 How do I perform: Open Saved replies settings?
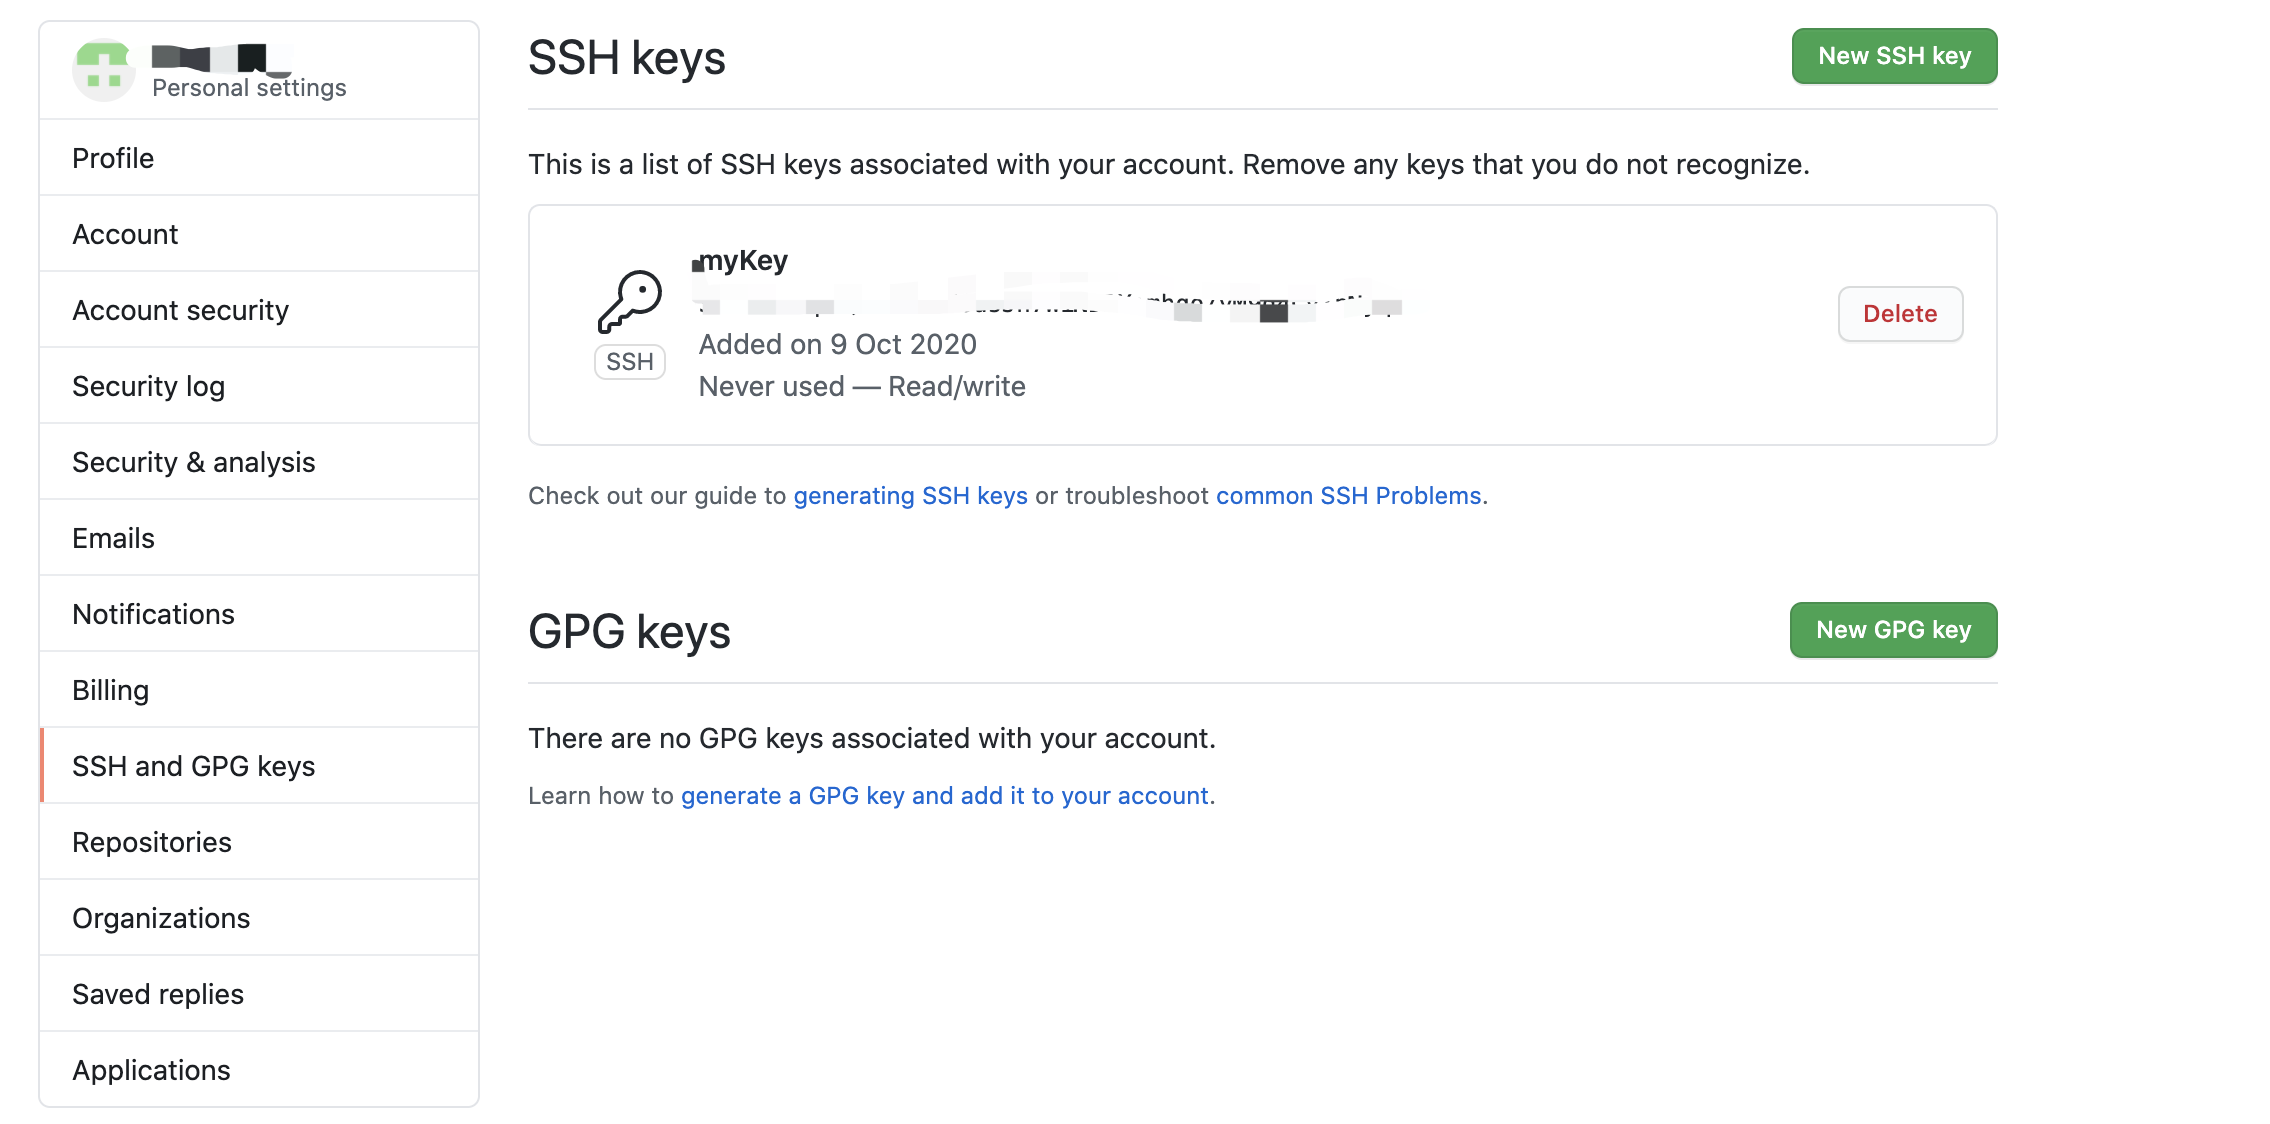tap(158, 994)
